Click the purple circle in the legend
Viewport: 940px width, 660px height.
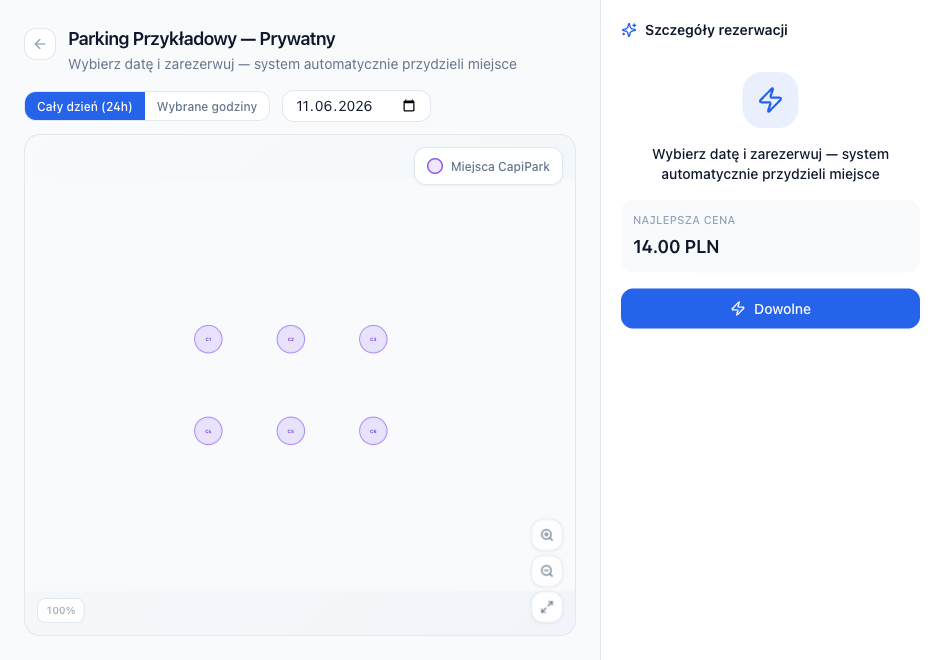[x=435, y=166]
